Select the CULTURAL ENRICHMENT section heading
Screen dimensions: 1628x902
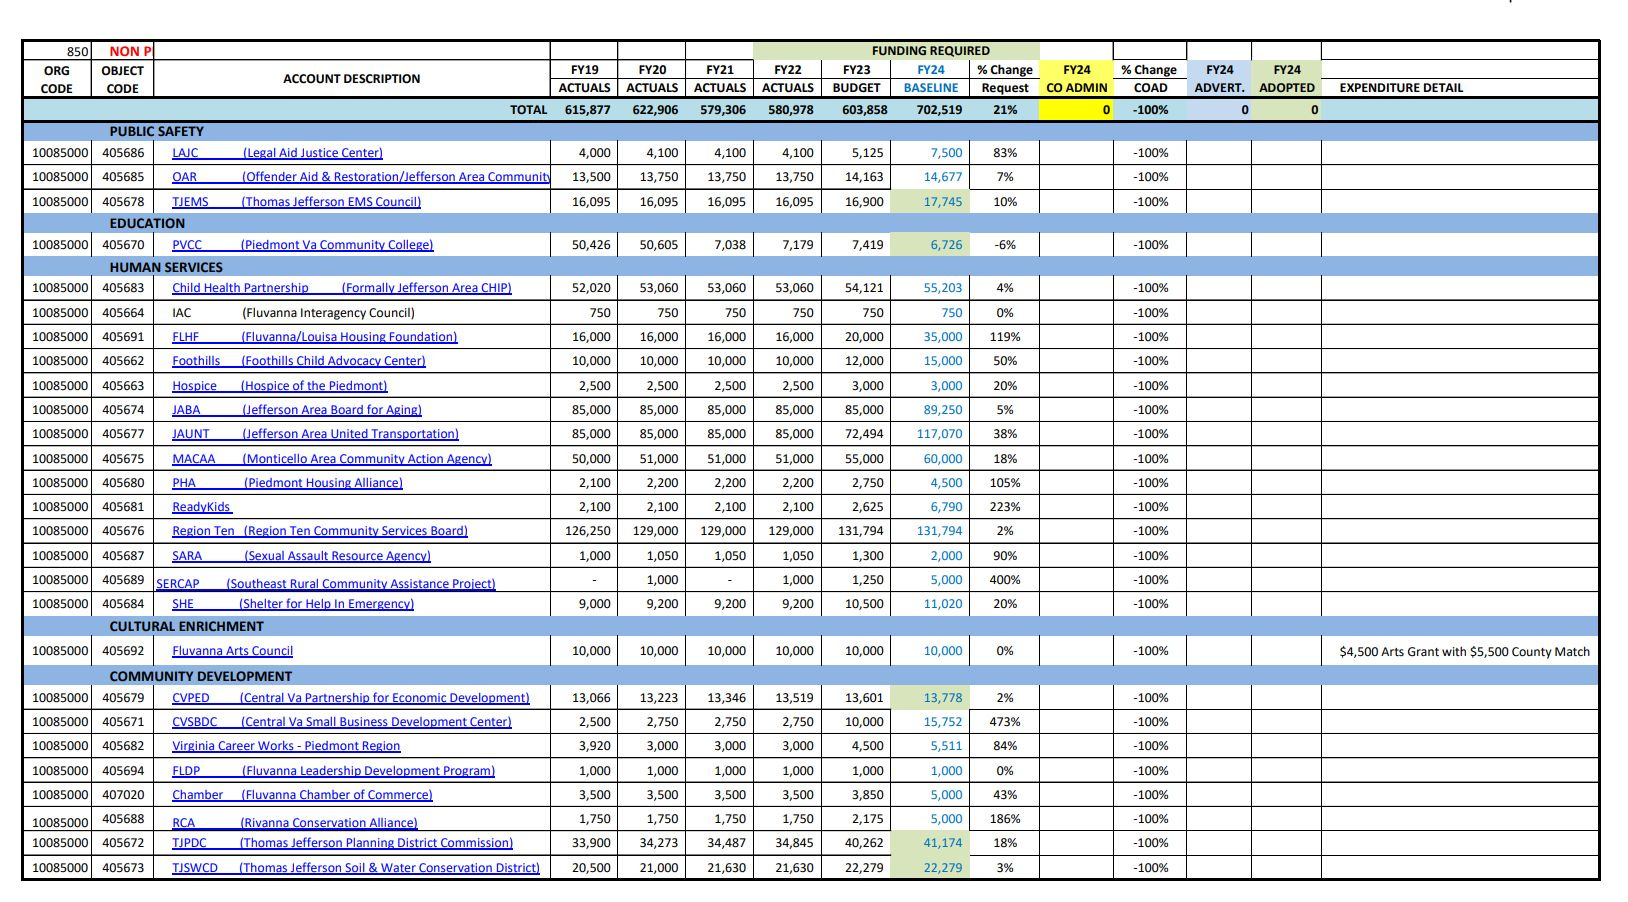(186, 627)
